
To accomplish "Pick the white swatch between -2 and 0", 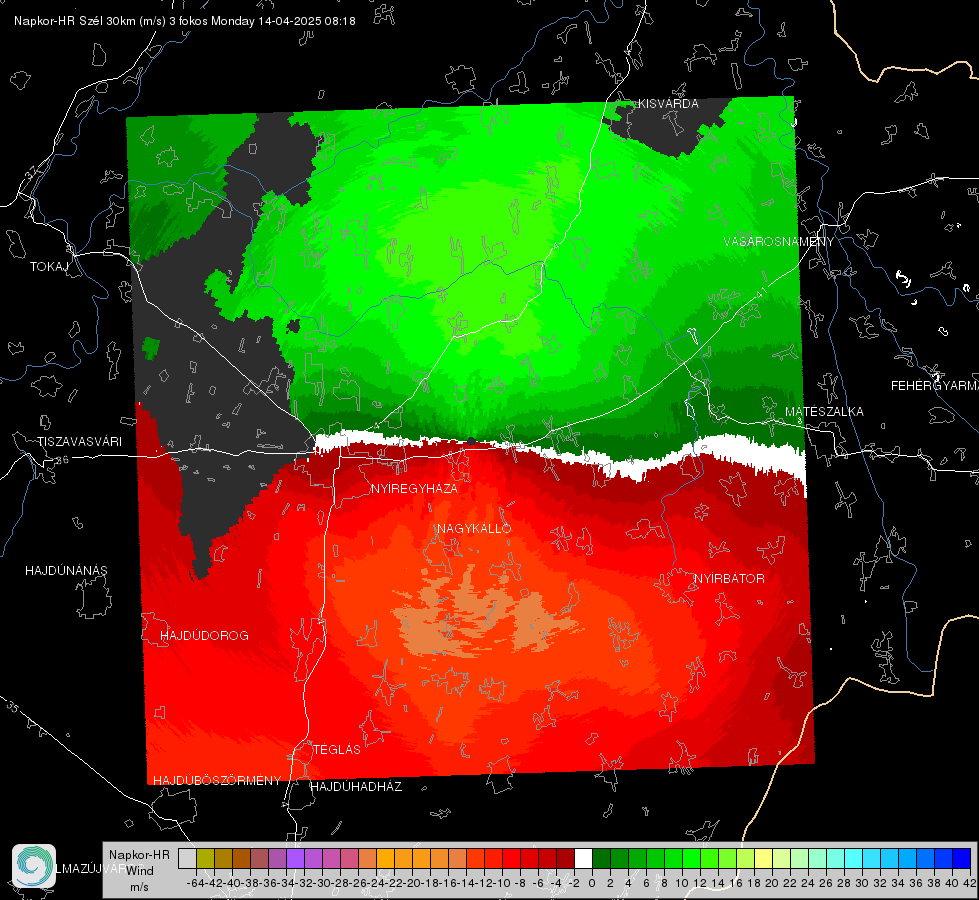I will (583, 859).
